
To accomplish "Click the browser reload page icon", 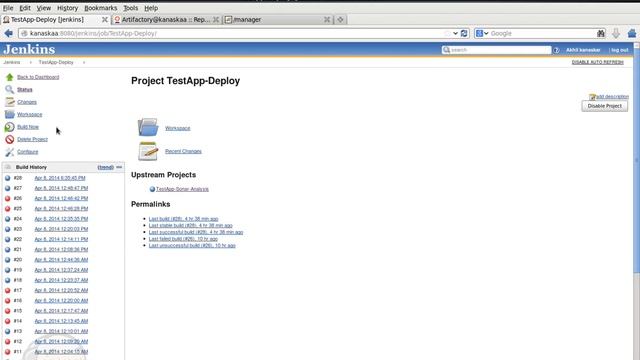I will coord(464,33).
